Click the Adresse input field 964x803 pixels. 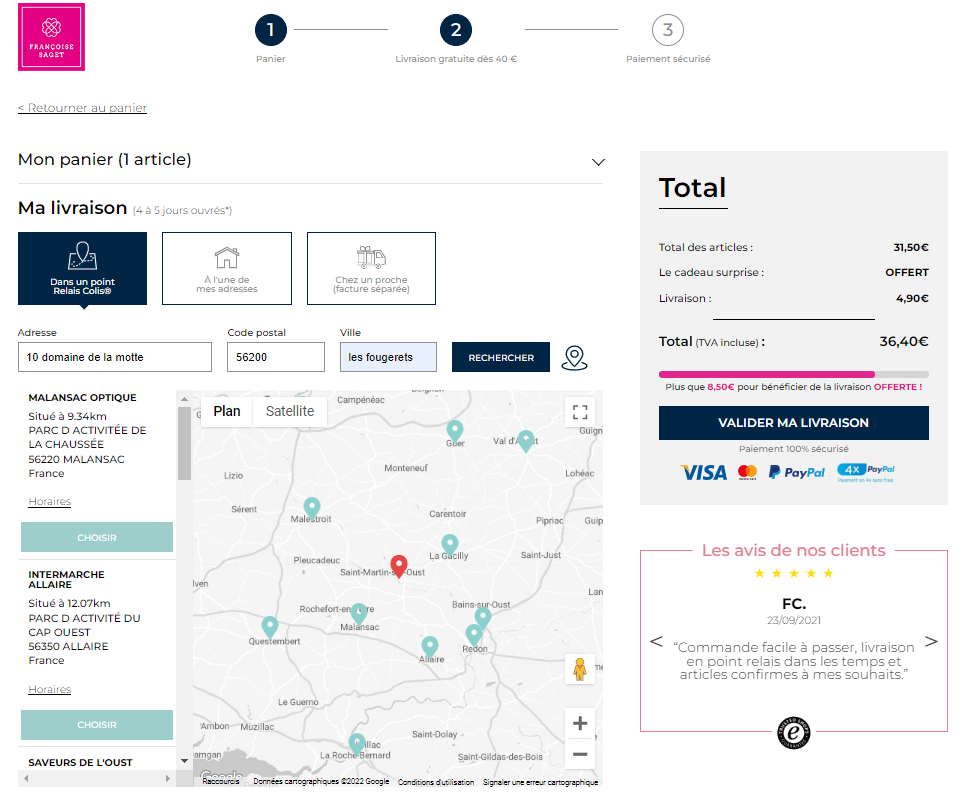click(x=115, y=357)
